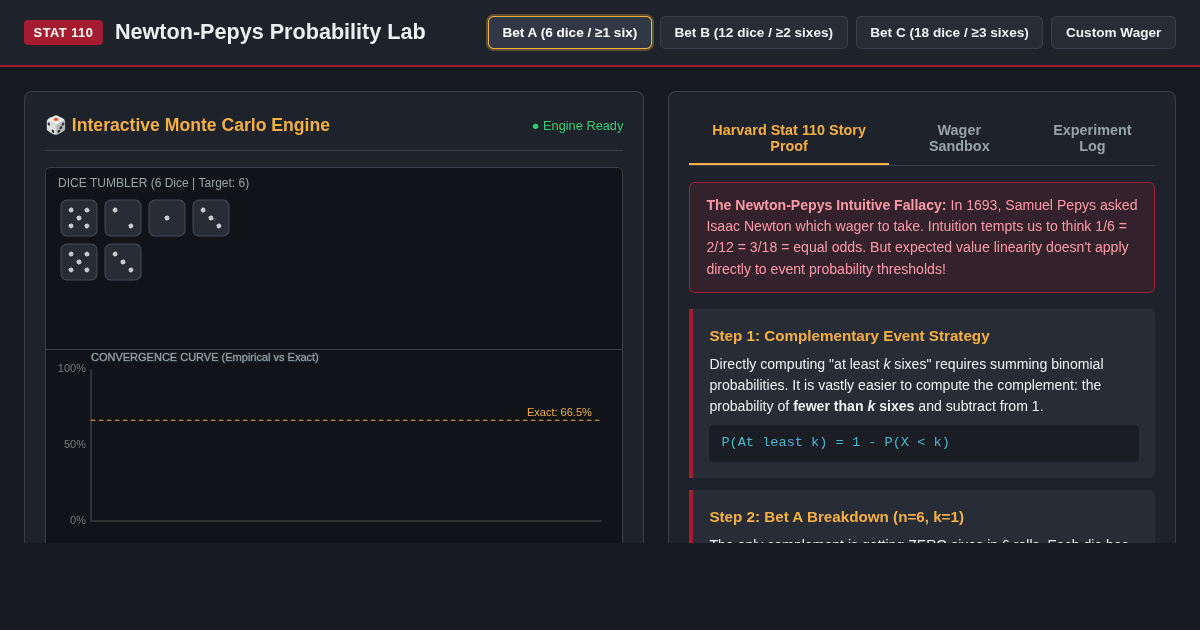
Task: Select Bet A (6 dice / ≥1 six)
Action: [x=570, y=32]
